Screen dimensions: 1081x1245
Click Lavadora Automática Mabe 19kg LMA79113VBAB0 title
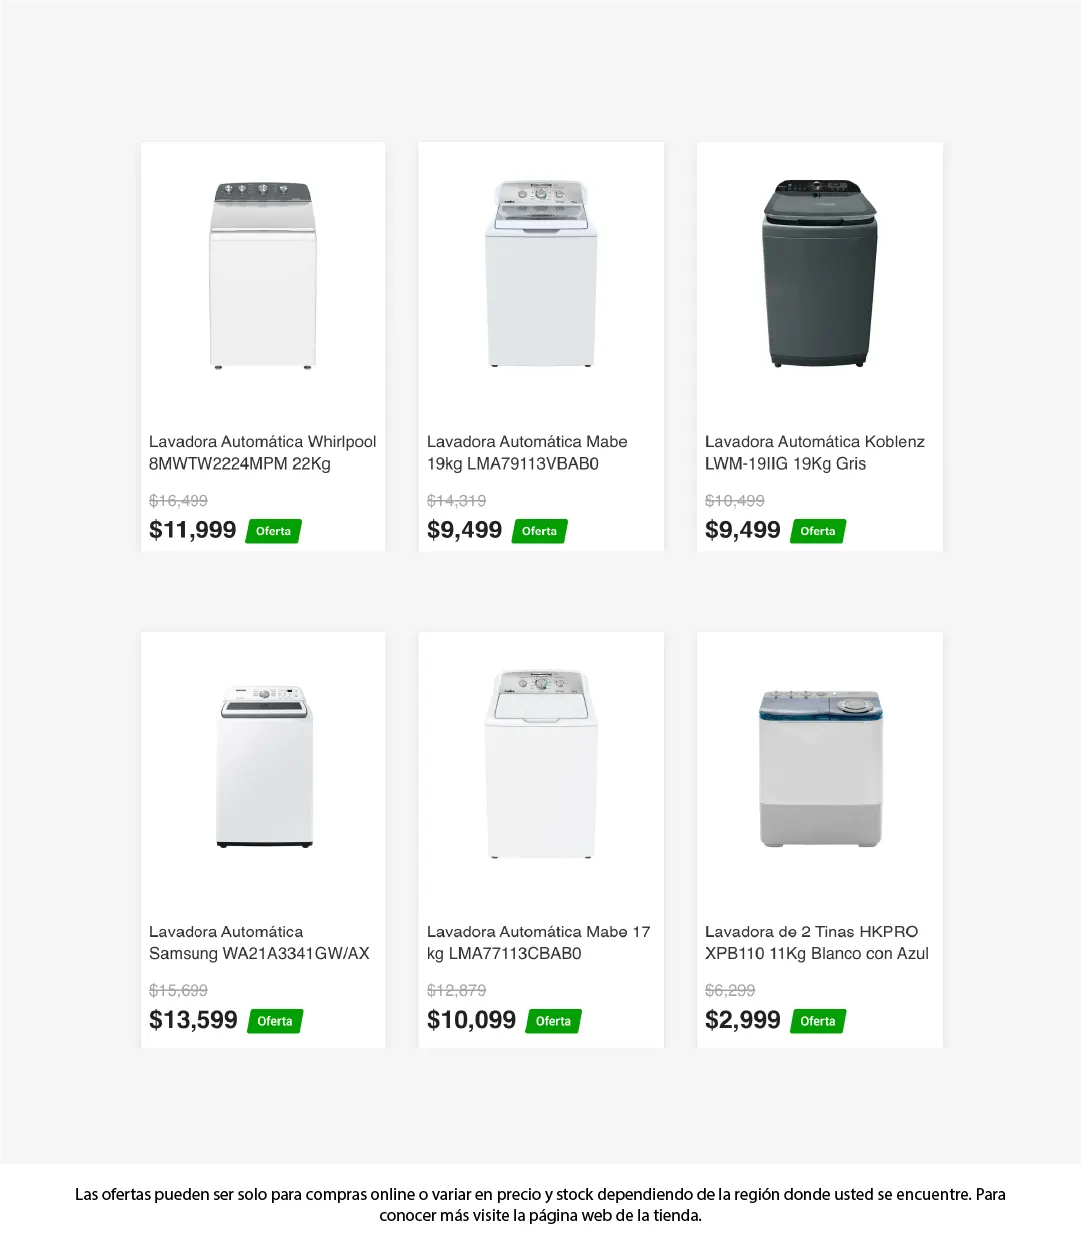tap(527, 453)
